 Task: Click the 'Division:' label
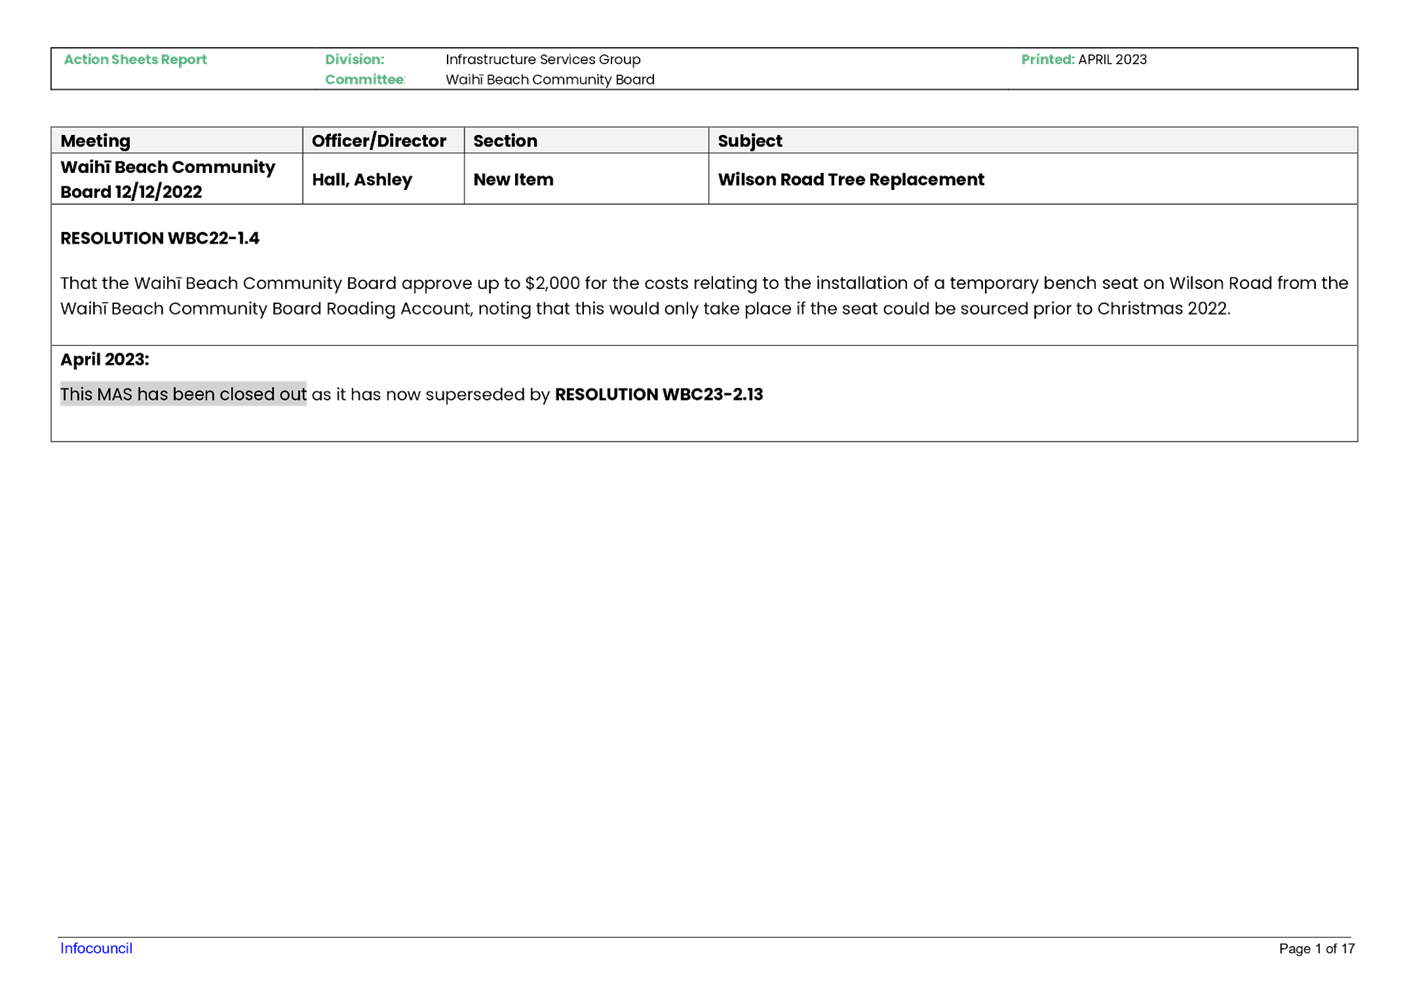tap(354, 59)
